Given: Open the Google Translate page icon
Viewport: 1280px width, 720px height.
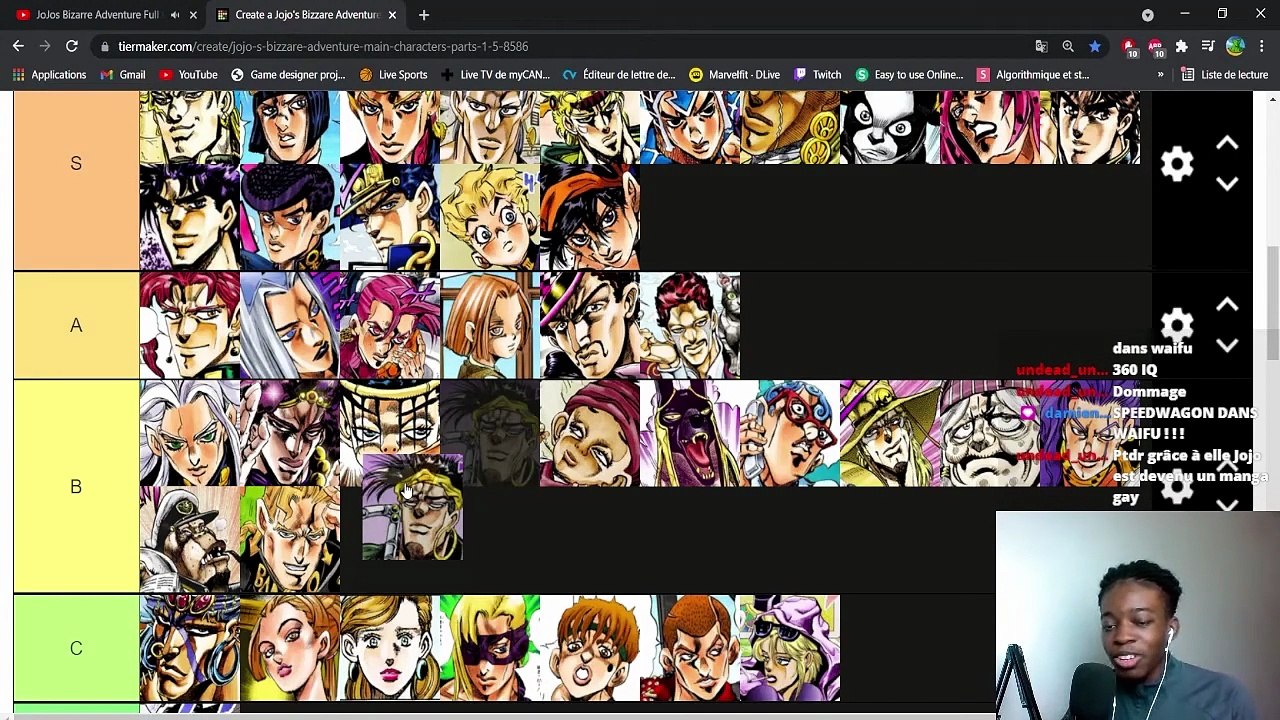Looking at the screenshot, I should (x=1041, y=46).
